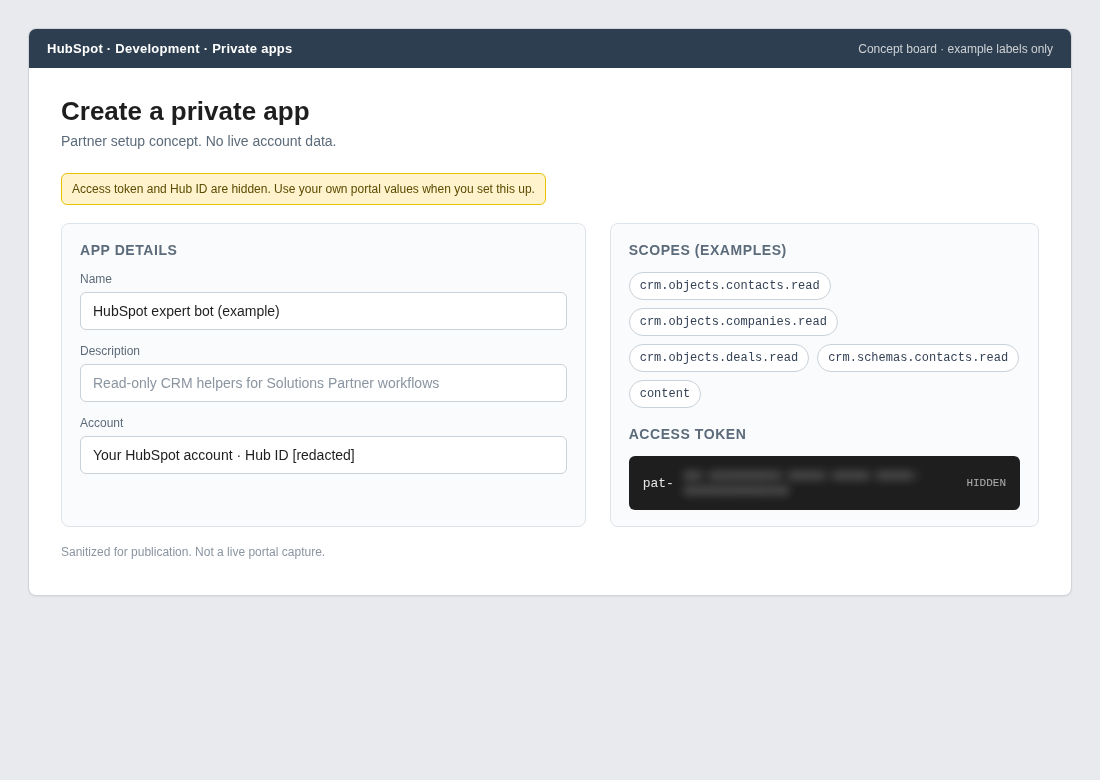1100x780 pixels.
Task: Click the 'Create a private app' heading
Action: click(x=185, y=111)
